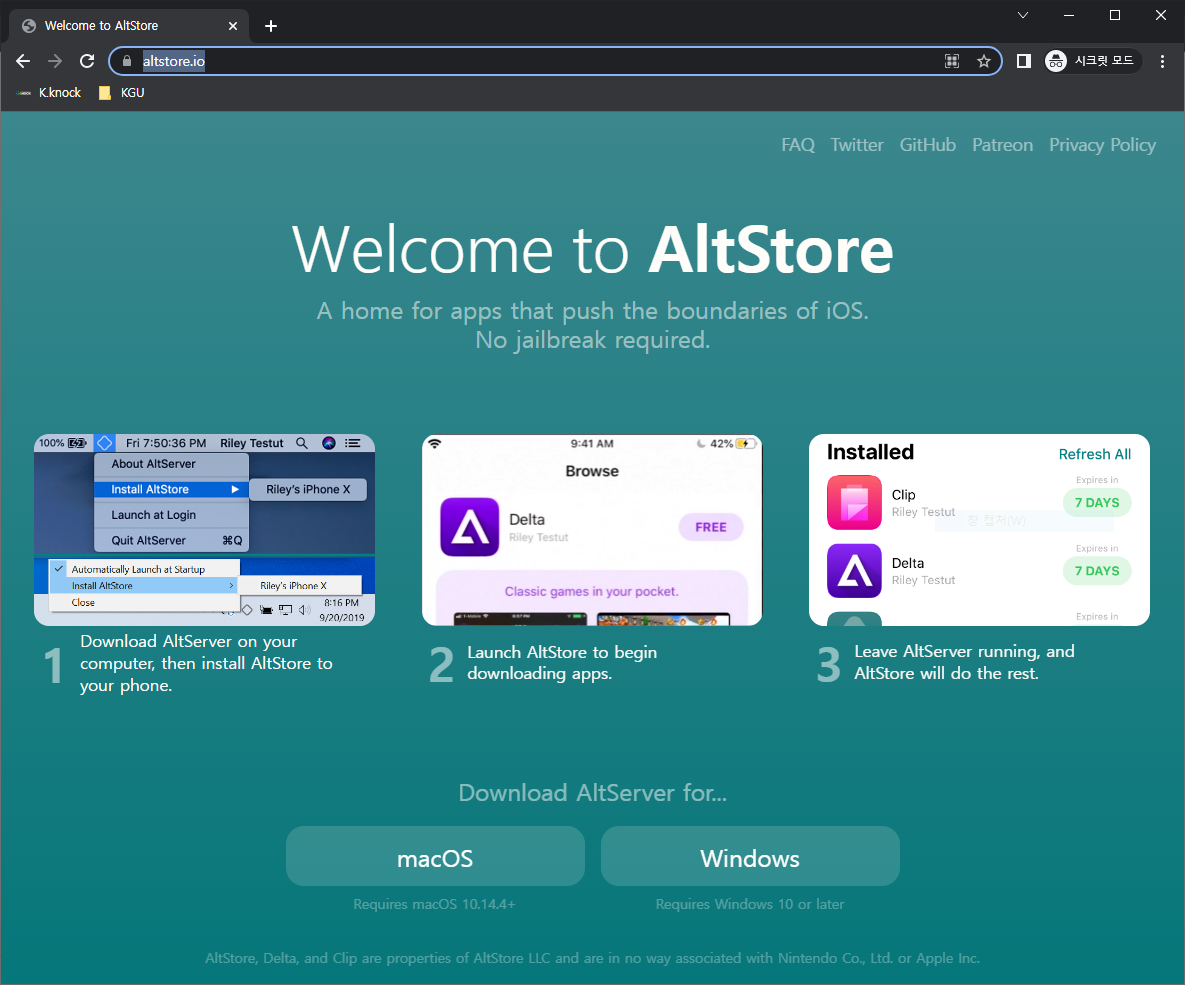Screen dimensions: 1185x985
Task: Open the FAQ link
Action: coord(798,144)
